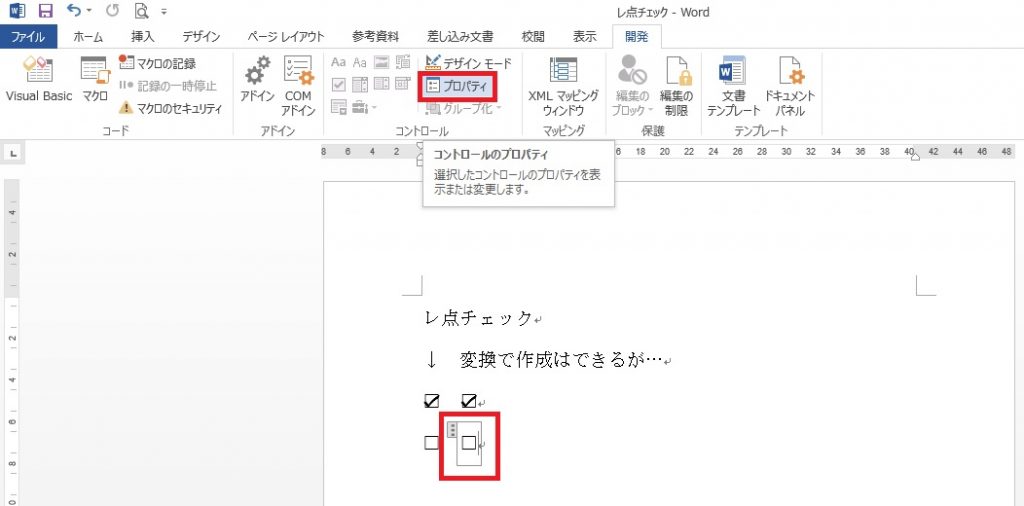Click the レ点チェック heading text in document

(479, 319)
